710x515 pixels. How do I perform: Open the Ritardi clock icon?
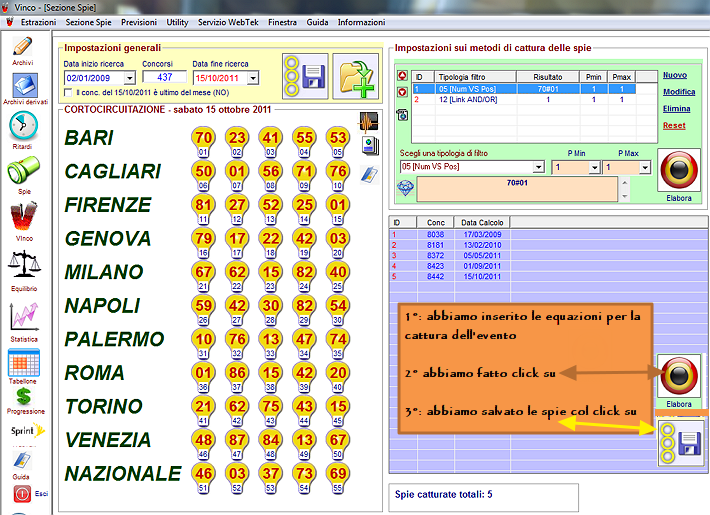pos(22,129)
